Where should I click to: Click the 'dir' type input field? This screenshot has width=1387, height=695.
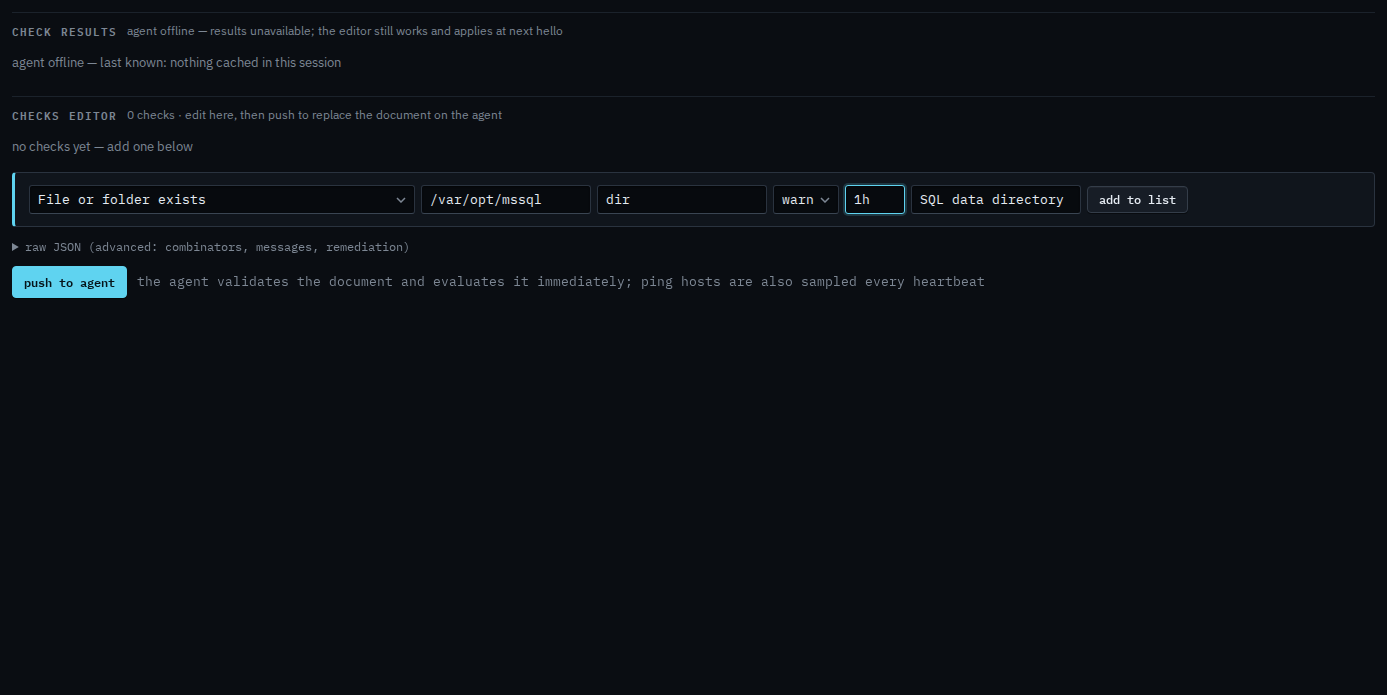(x=682, y=199)
